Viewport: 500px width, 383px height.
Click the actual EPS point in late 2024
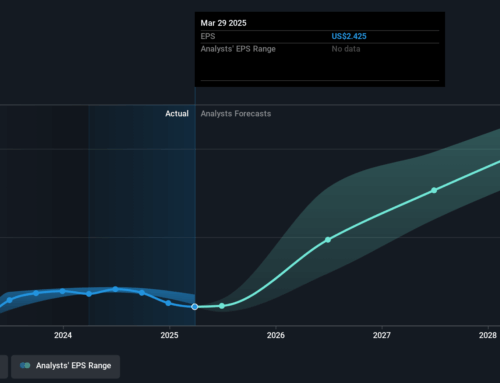[x=142, y=293]
